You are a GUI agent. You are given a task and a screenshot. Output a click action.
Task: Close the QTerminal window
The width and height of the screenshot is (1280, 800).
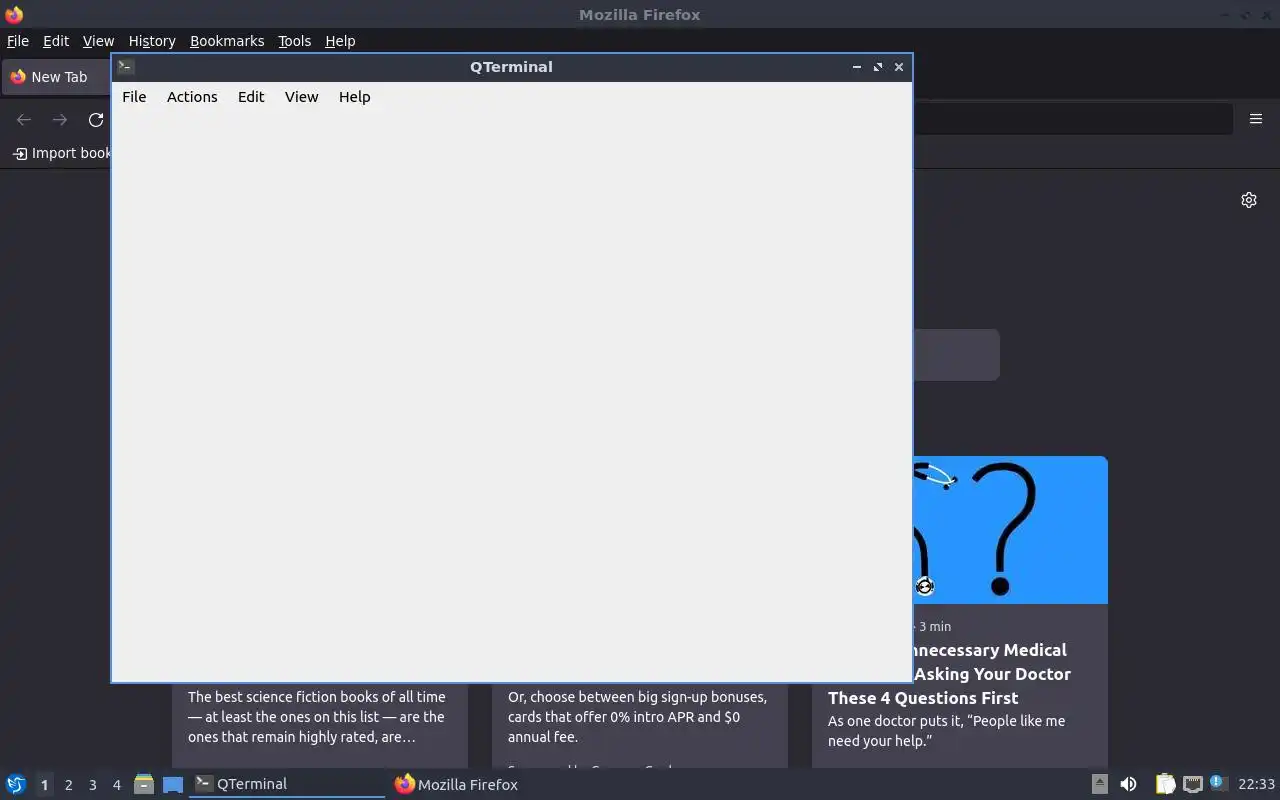(899, 67)
